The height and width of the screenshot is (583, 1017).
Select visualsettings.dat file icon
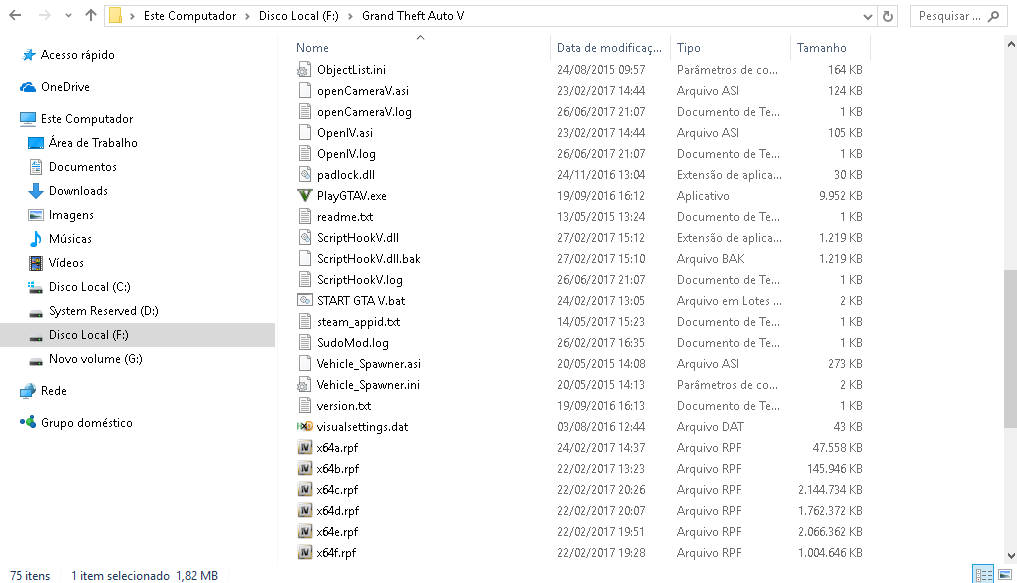pyautogui.click(x=304, y=427)
